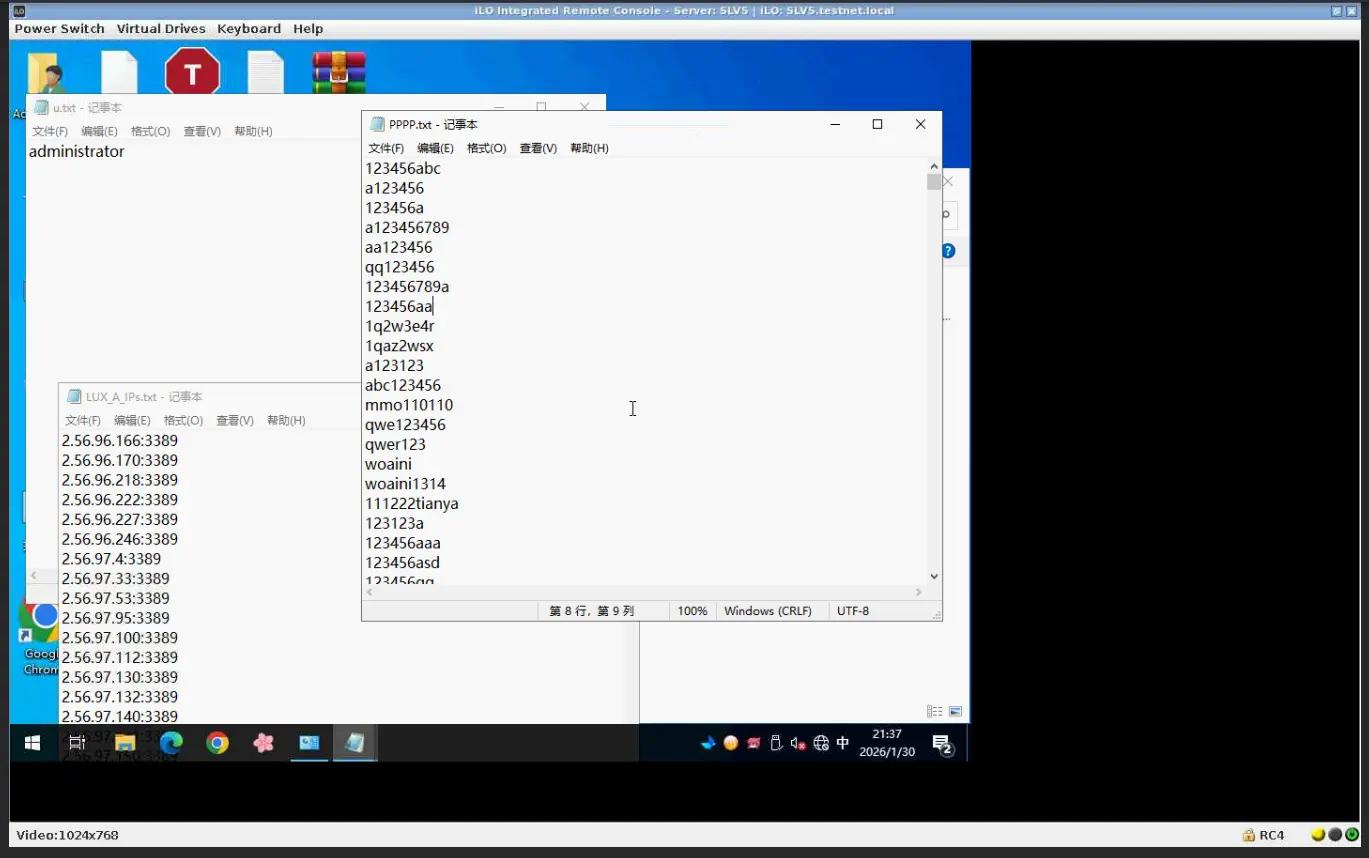
Task: Click scroll down arrow in PPPP.txt window
Action: [934, 576]
